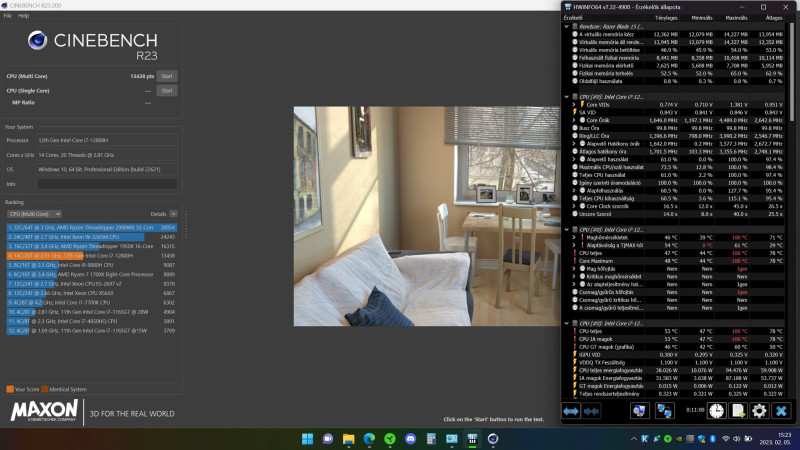
Task: Click the Info input field in Your System
Action: [x=107, y=184]
